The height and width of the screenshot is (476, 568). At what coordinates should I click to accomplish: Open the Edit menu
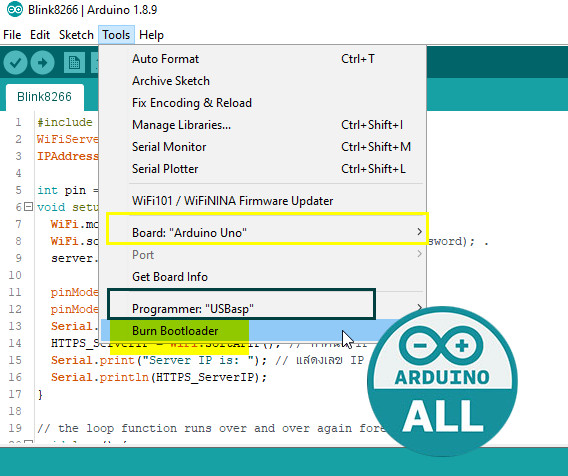coord(40,35)
